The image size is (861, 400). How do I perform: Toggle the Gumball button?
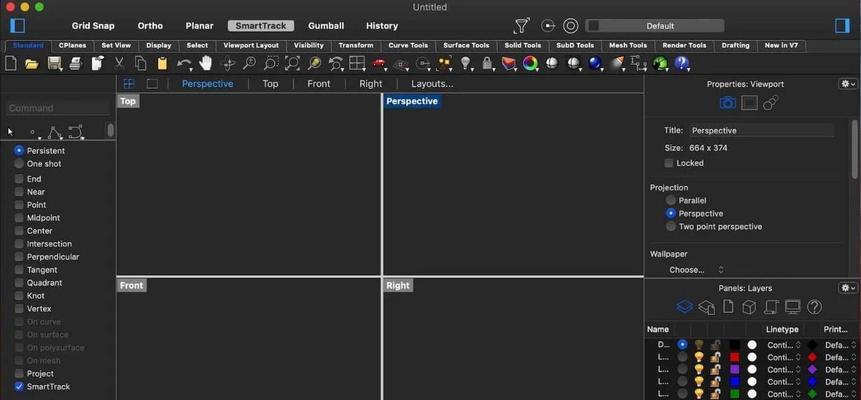click(326, 26)
